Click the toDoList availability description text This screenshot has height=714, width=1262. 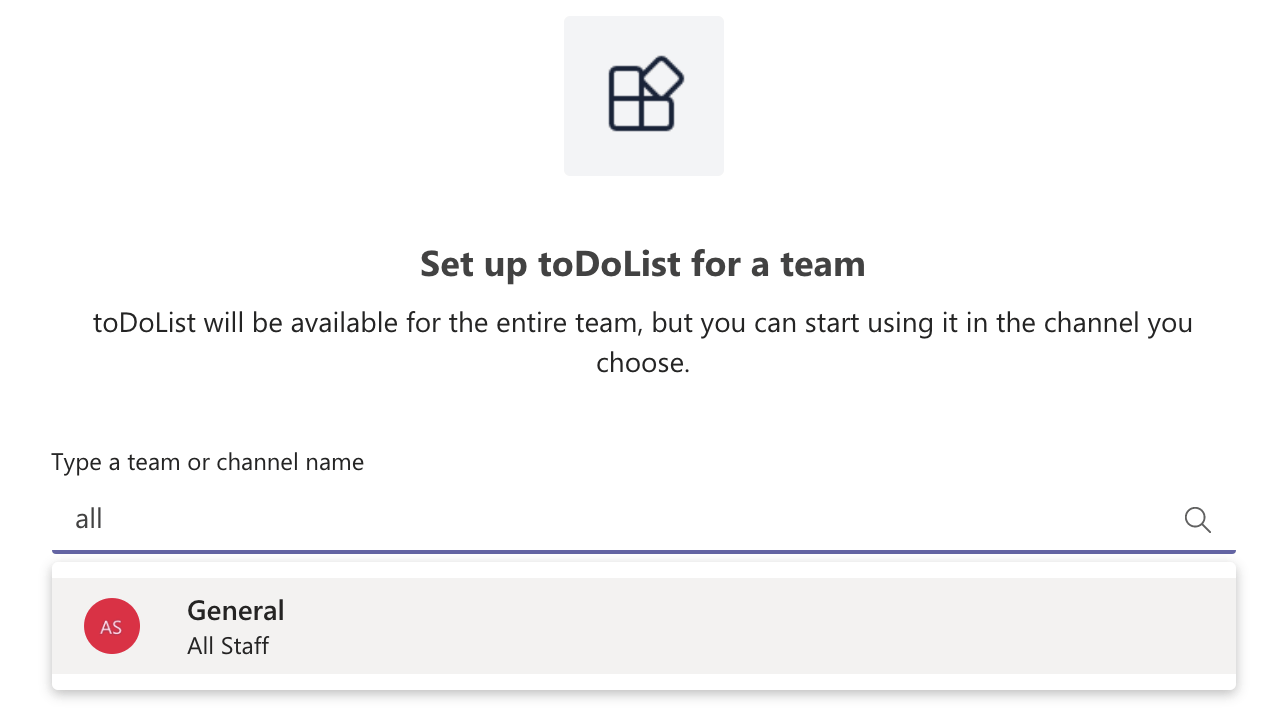point(643,324)
